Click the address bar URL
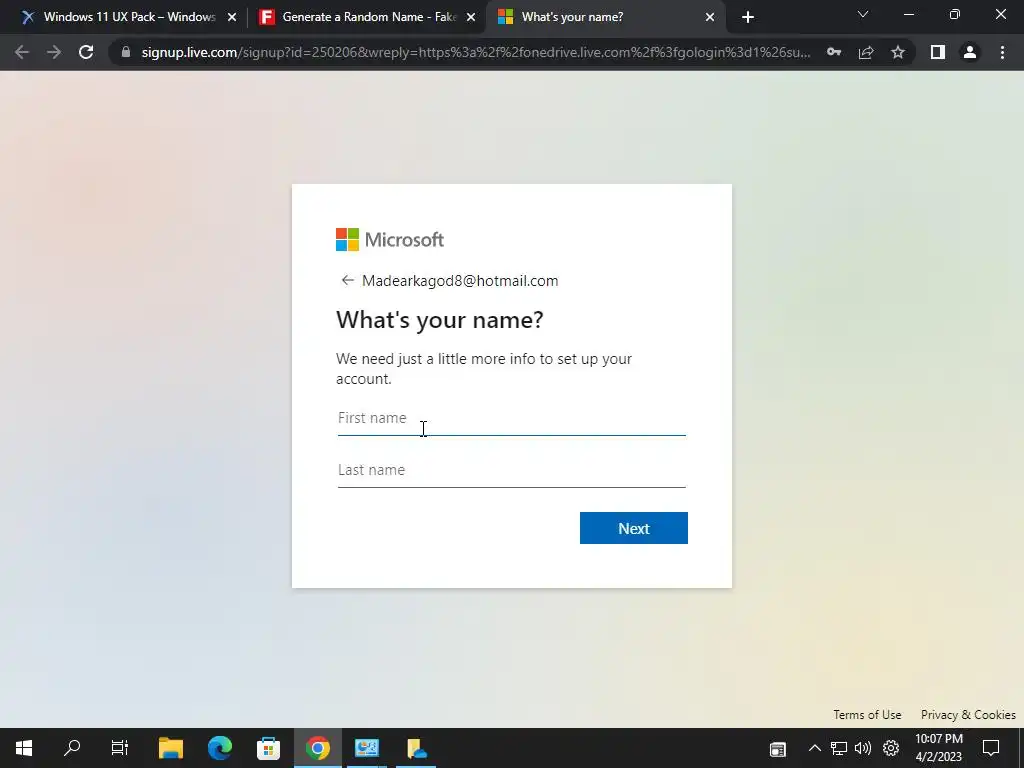 [x=476, y=52]
